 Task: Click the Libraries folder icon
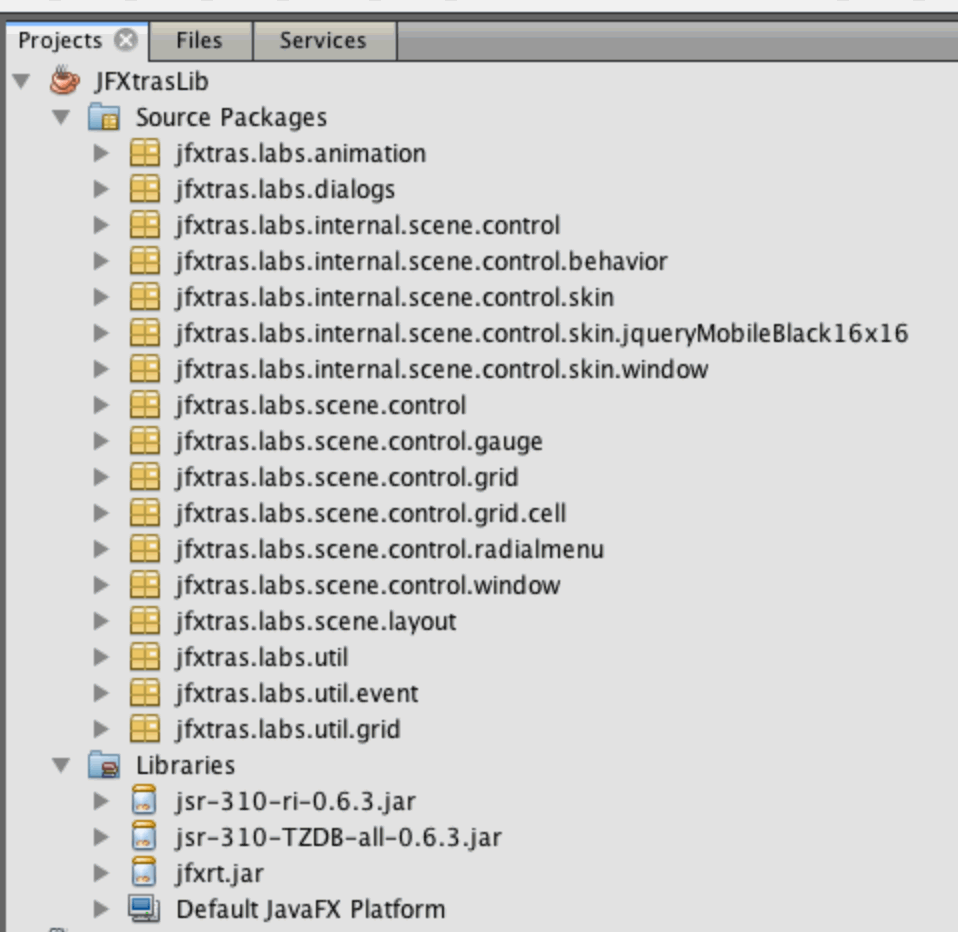[104, 766]
